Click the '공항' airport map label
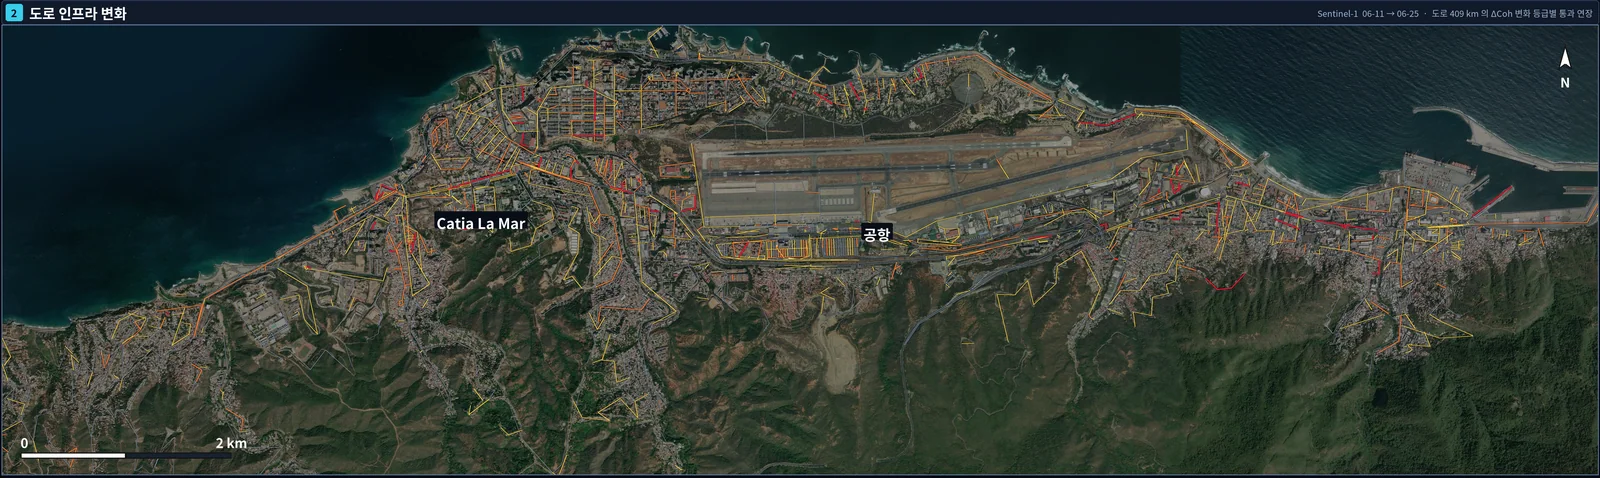The width and height of the screenshot is (1600, 478). click(876, 235)
